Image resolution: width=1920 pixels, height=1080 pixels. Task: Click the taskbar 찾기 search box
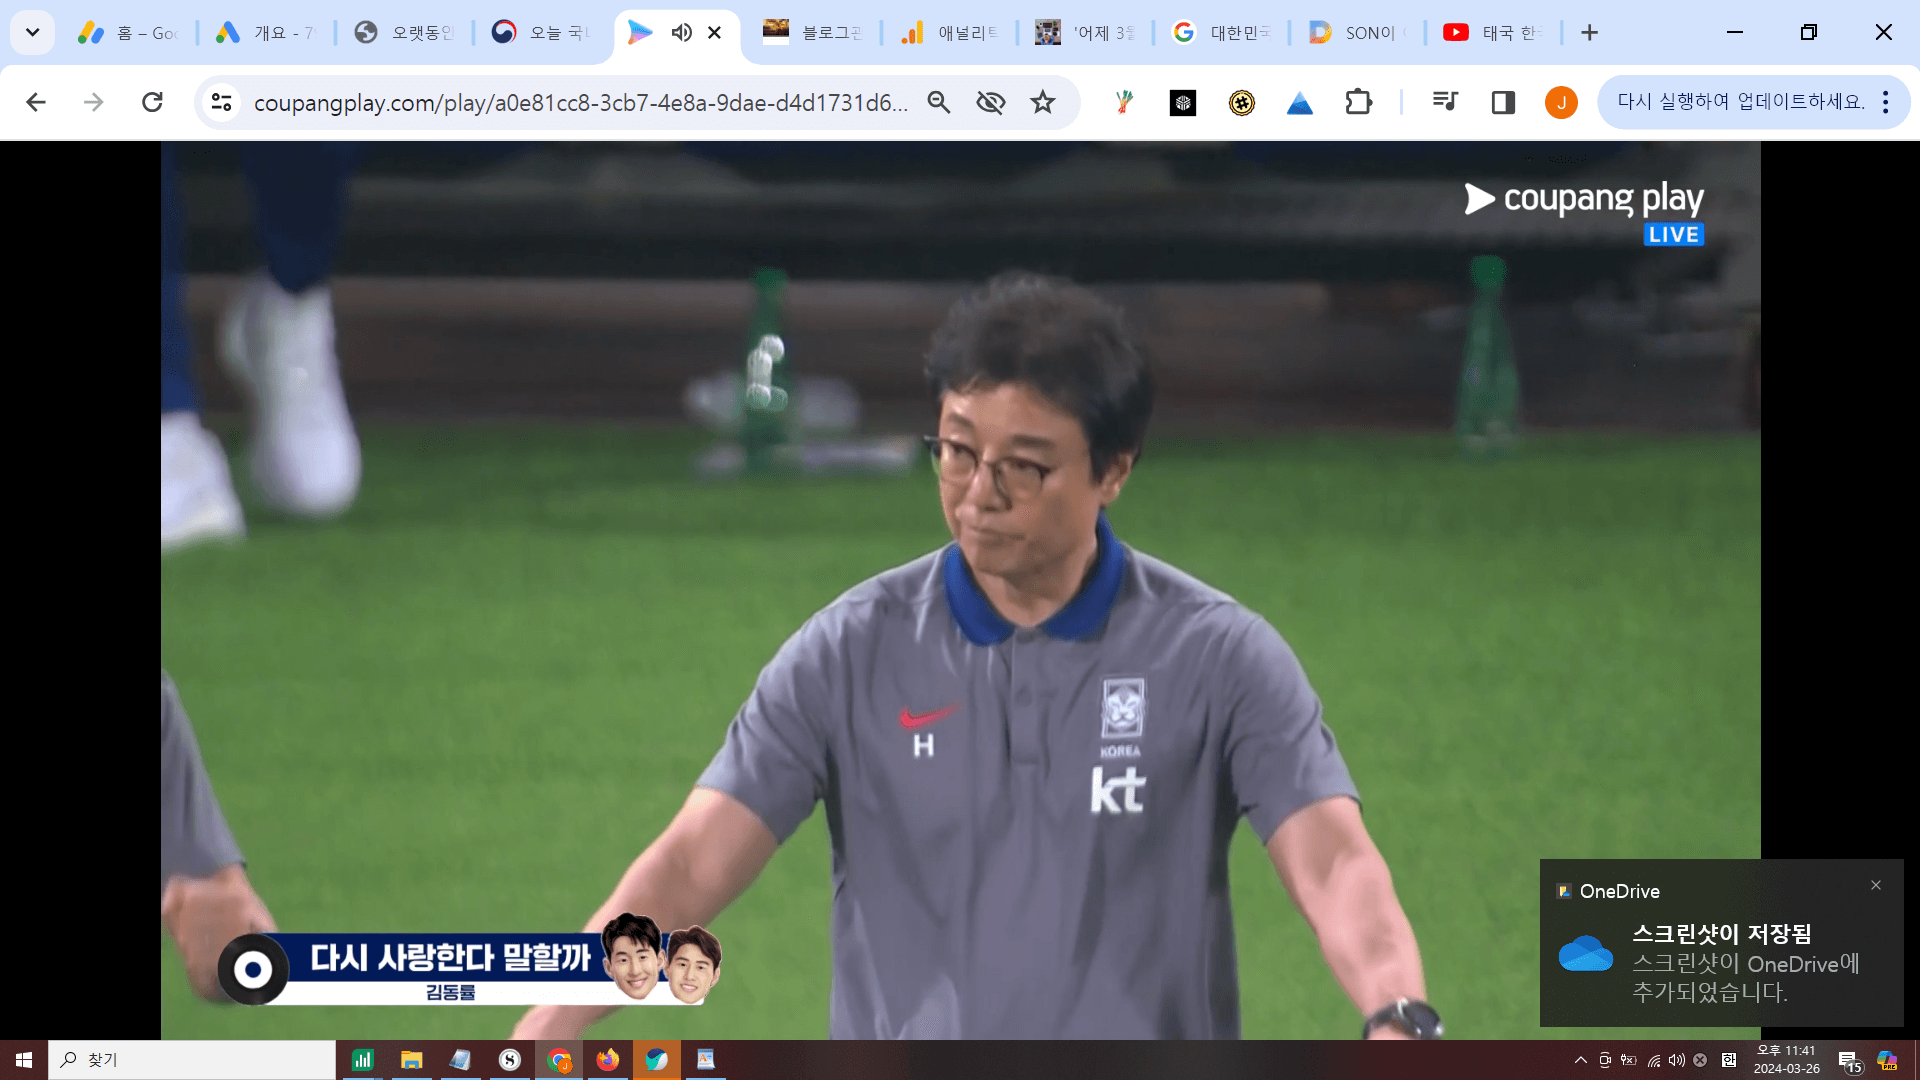click(x=190, y=1060)
